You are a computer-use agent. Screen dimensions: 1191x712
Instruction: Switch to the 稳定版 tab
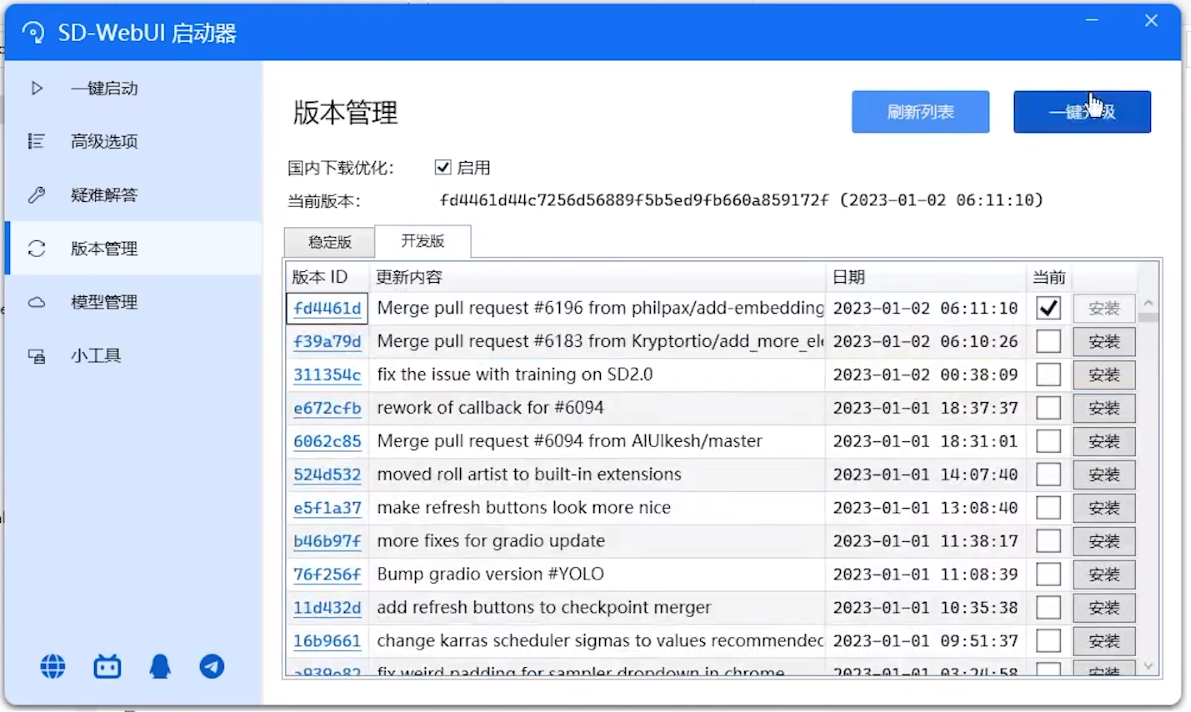pyautogui.click(x=329, y=242)
